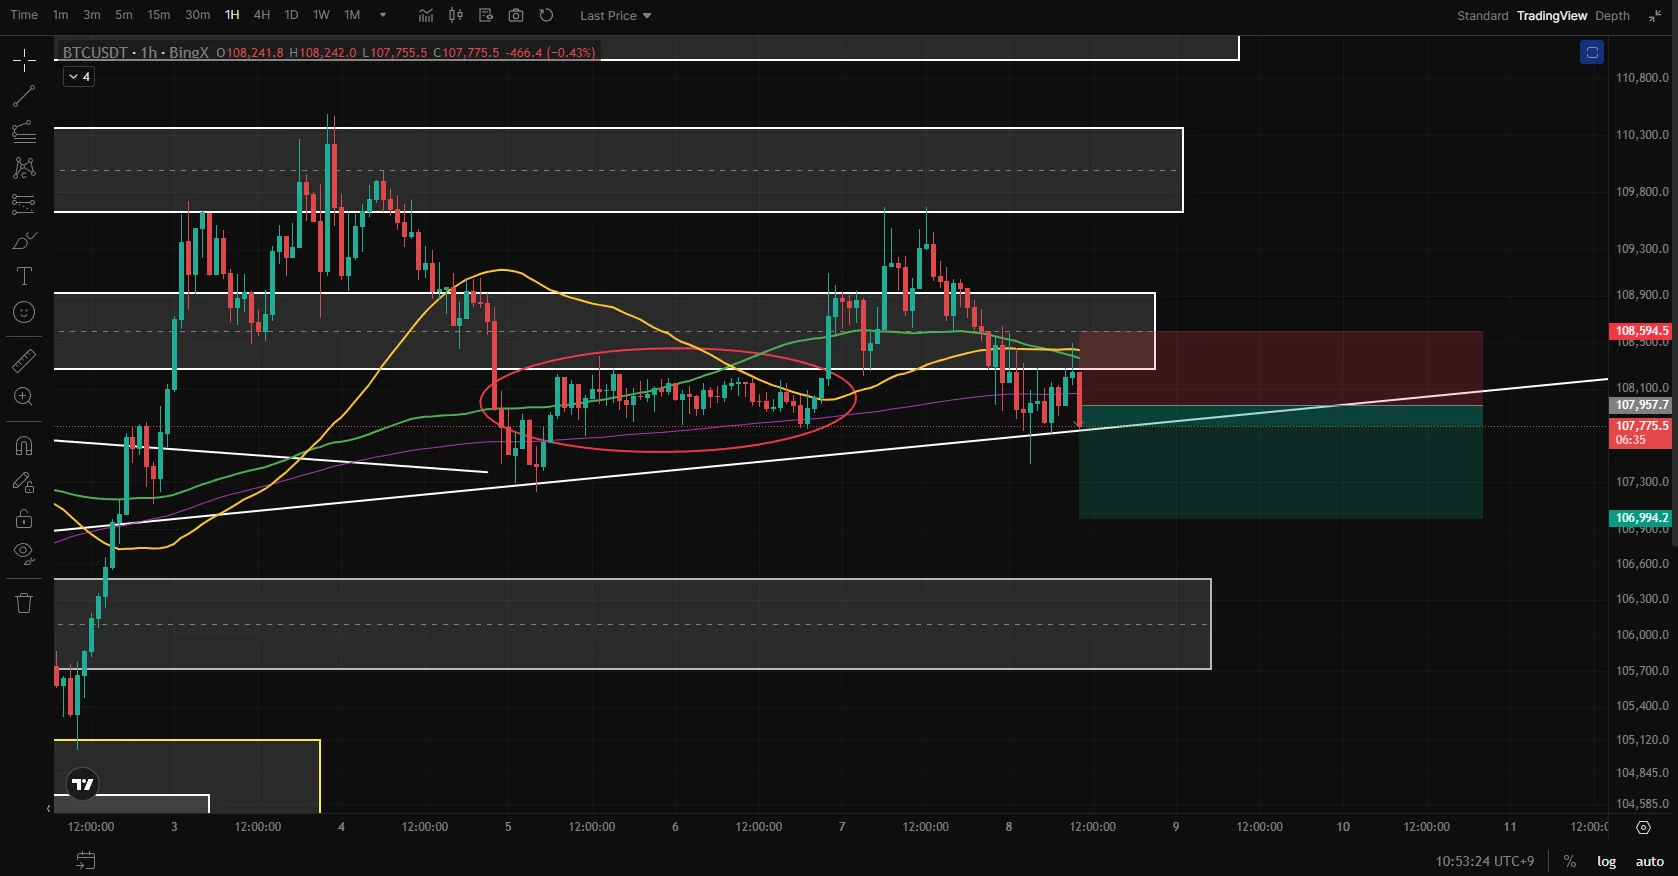
Task: Click the 108,594.5 stop price label
Action: (1642, 331)
